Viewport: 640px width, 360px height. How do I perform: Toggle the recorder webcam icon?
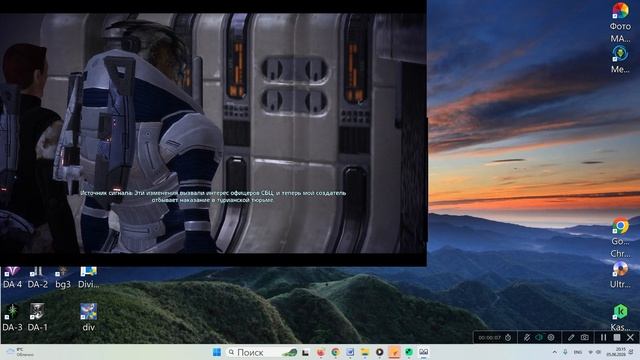pos(551,338)
